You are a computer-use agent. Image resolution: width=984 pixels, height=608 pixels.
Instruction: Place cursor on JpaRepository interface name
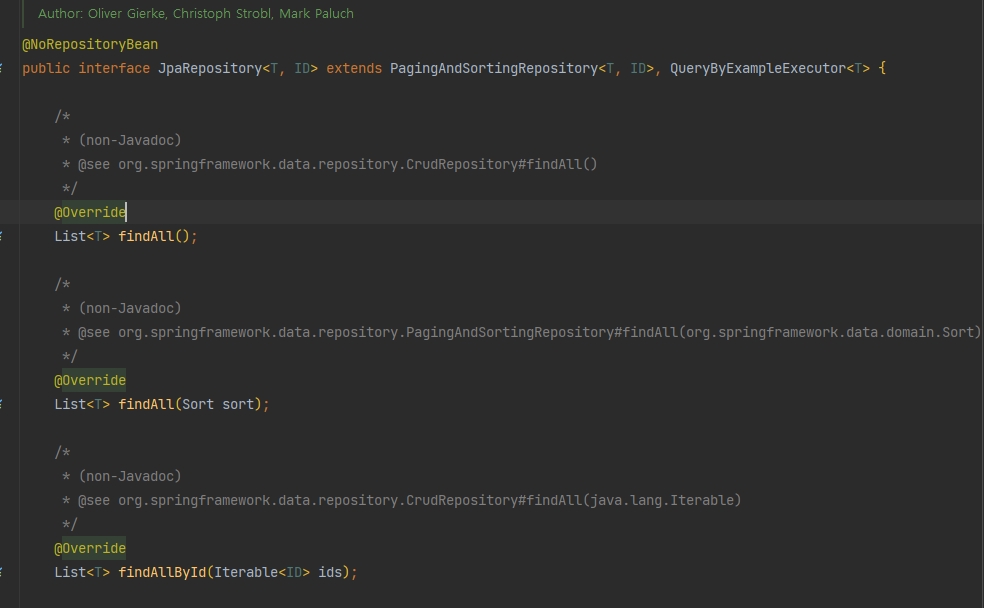[210, 68]
